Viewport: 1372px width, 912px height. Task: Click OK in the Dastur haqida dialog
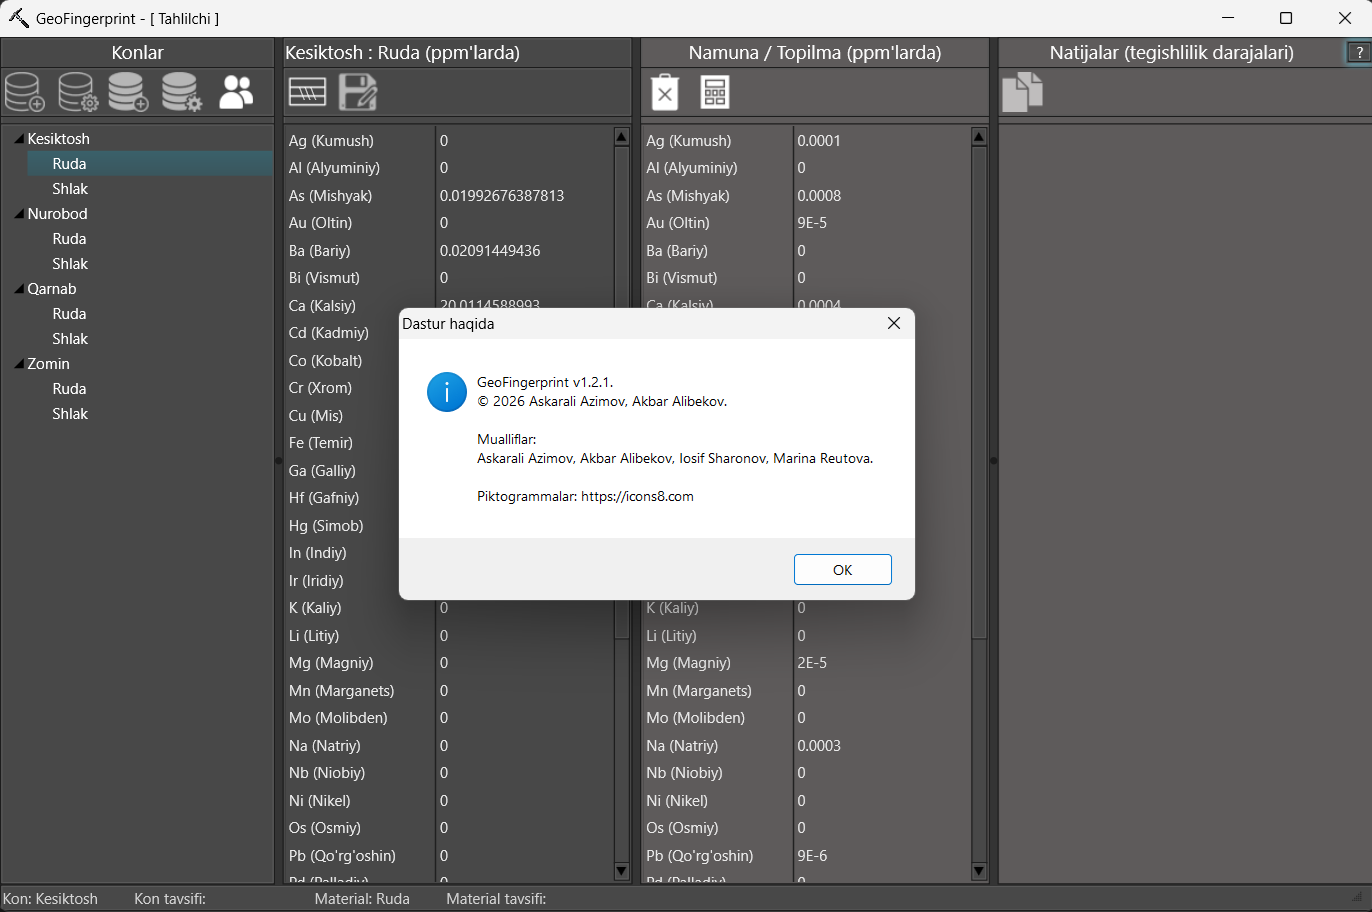(x=843, y=570)
